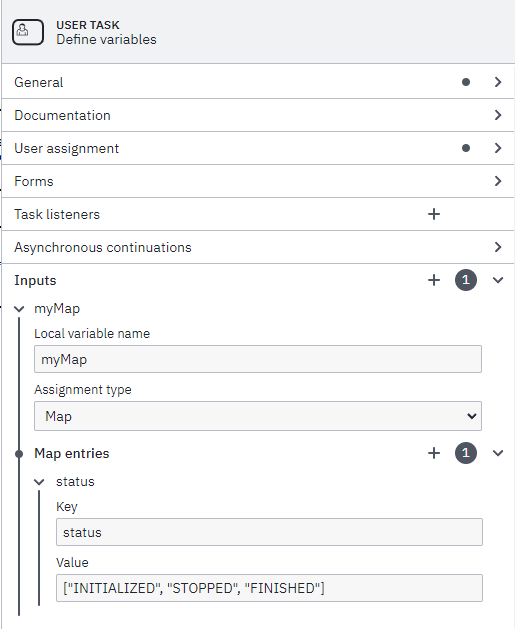
Task: Click the Inputs count badge
Action: click(466, 280)
